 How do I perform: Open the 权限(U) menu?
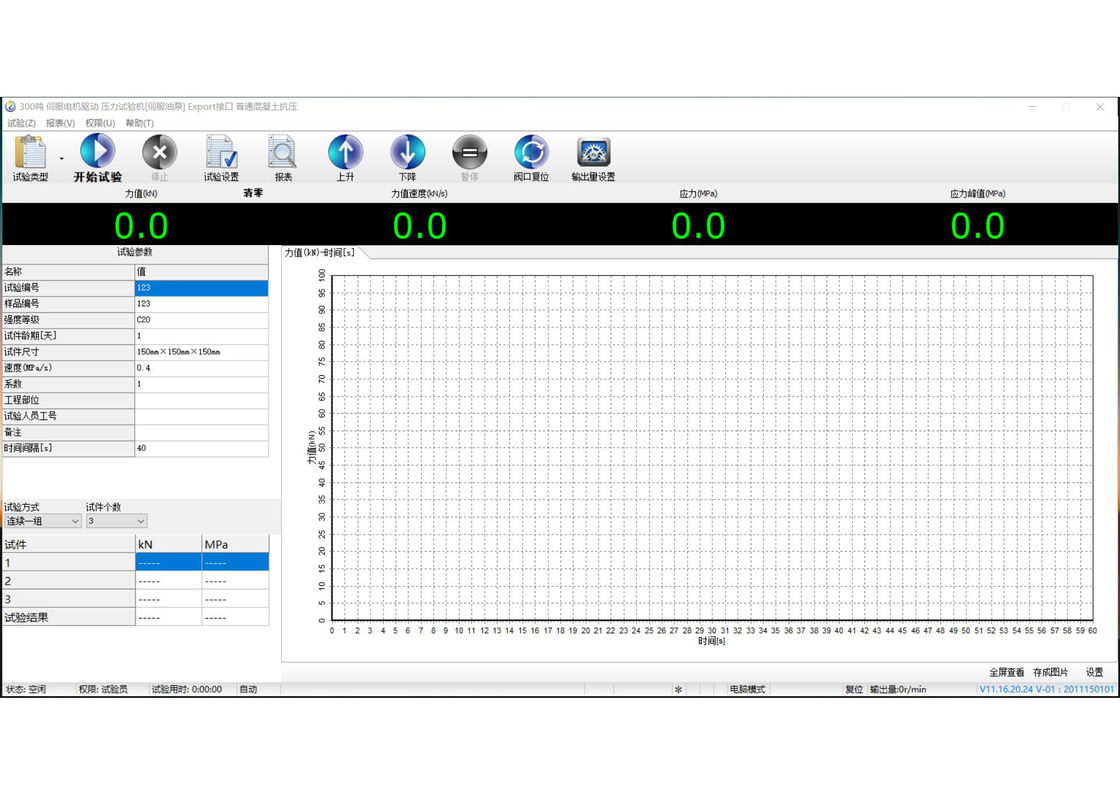pyautogui.click(x=100, y=123)
